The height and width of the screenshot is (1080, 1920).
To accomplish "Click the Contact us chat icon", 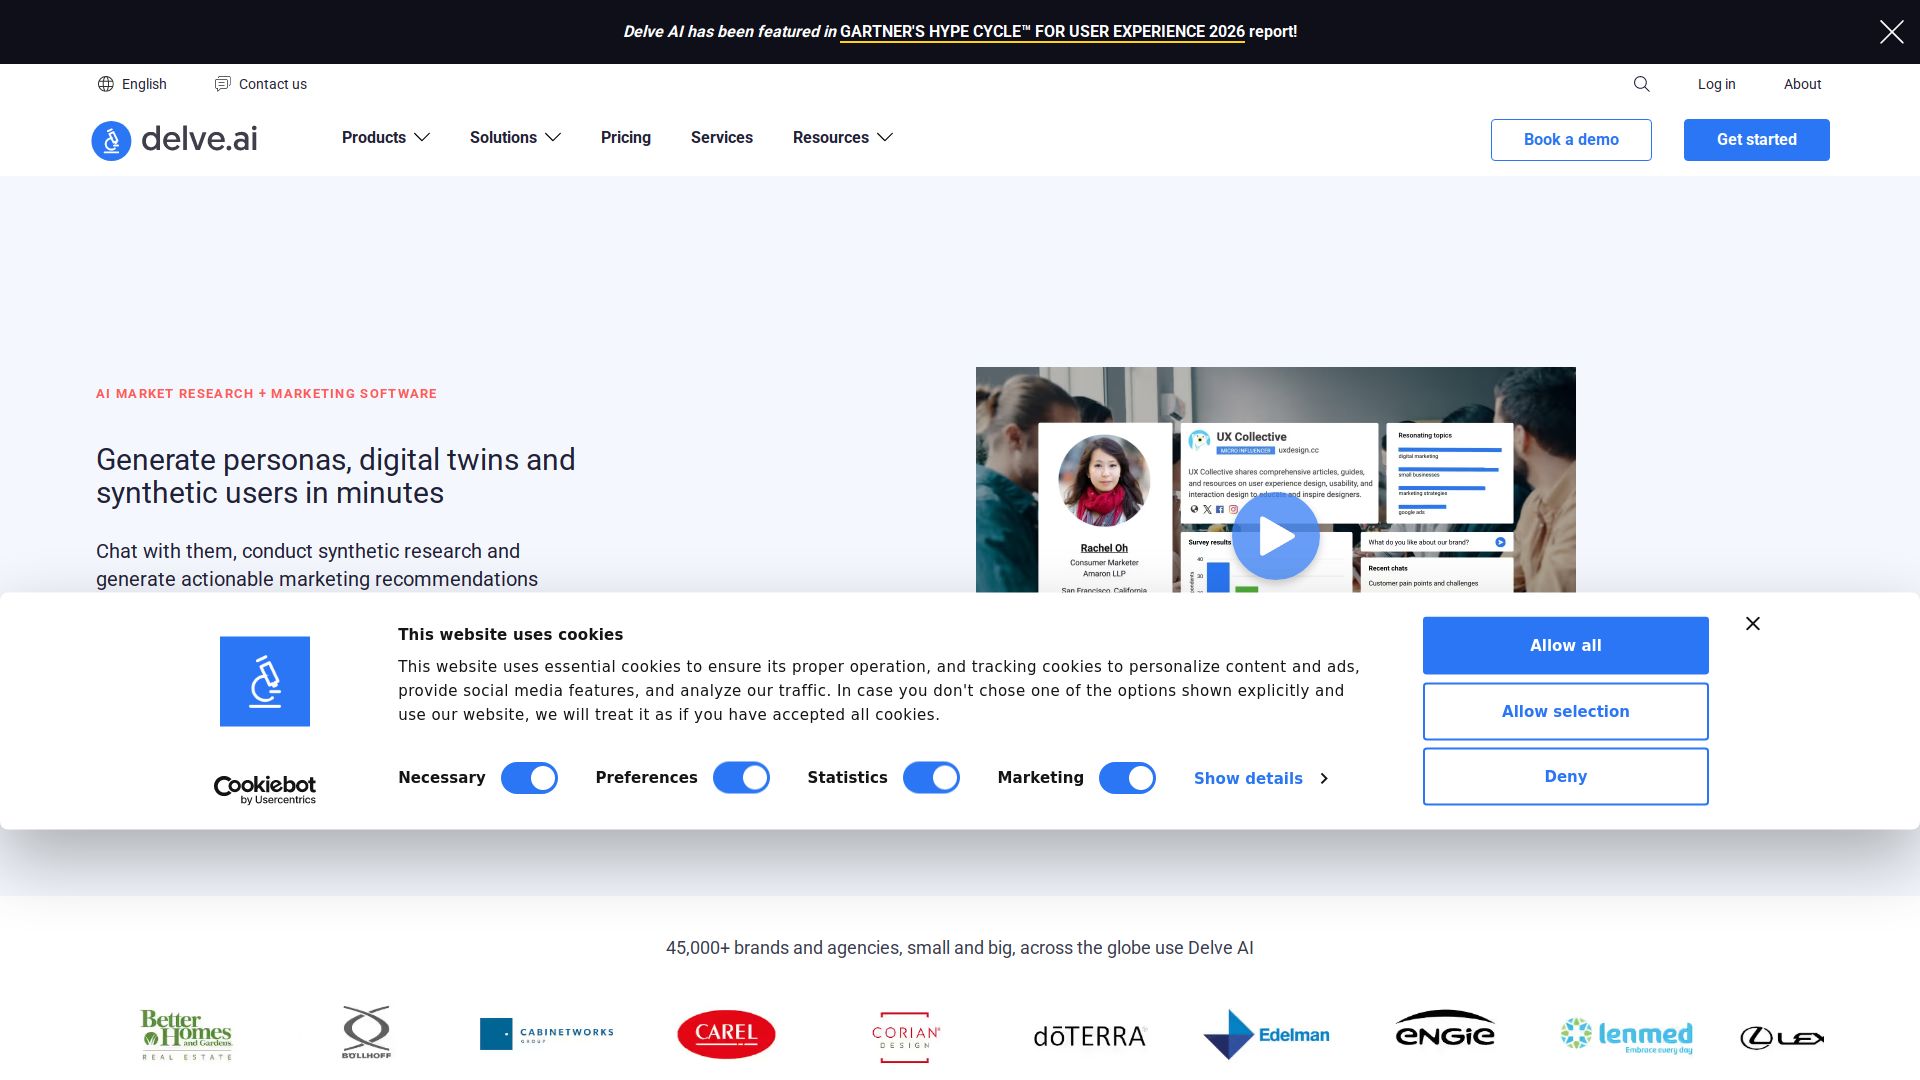I will coord(223,84).
